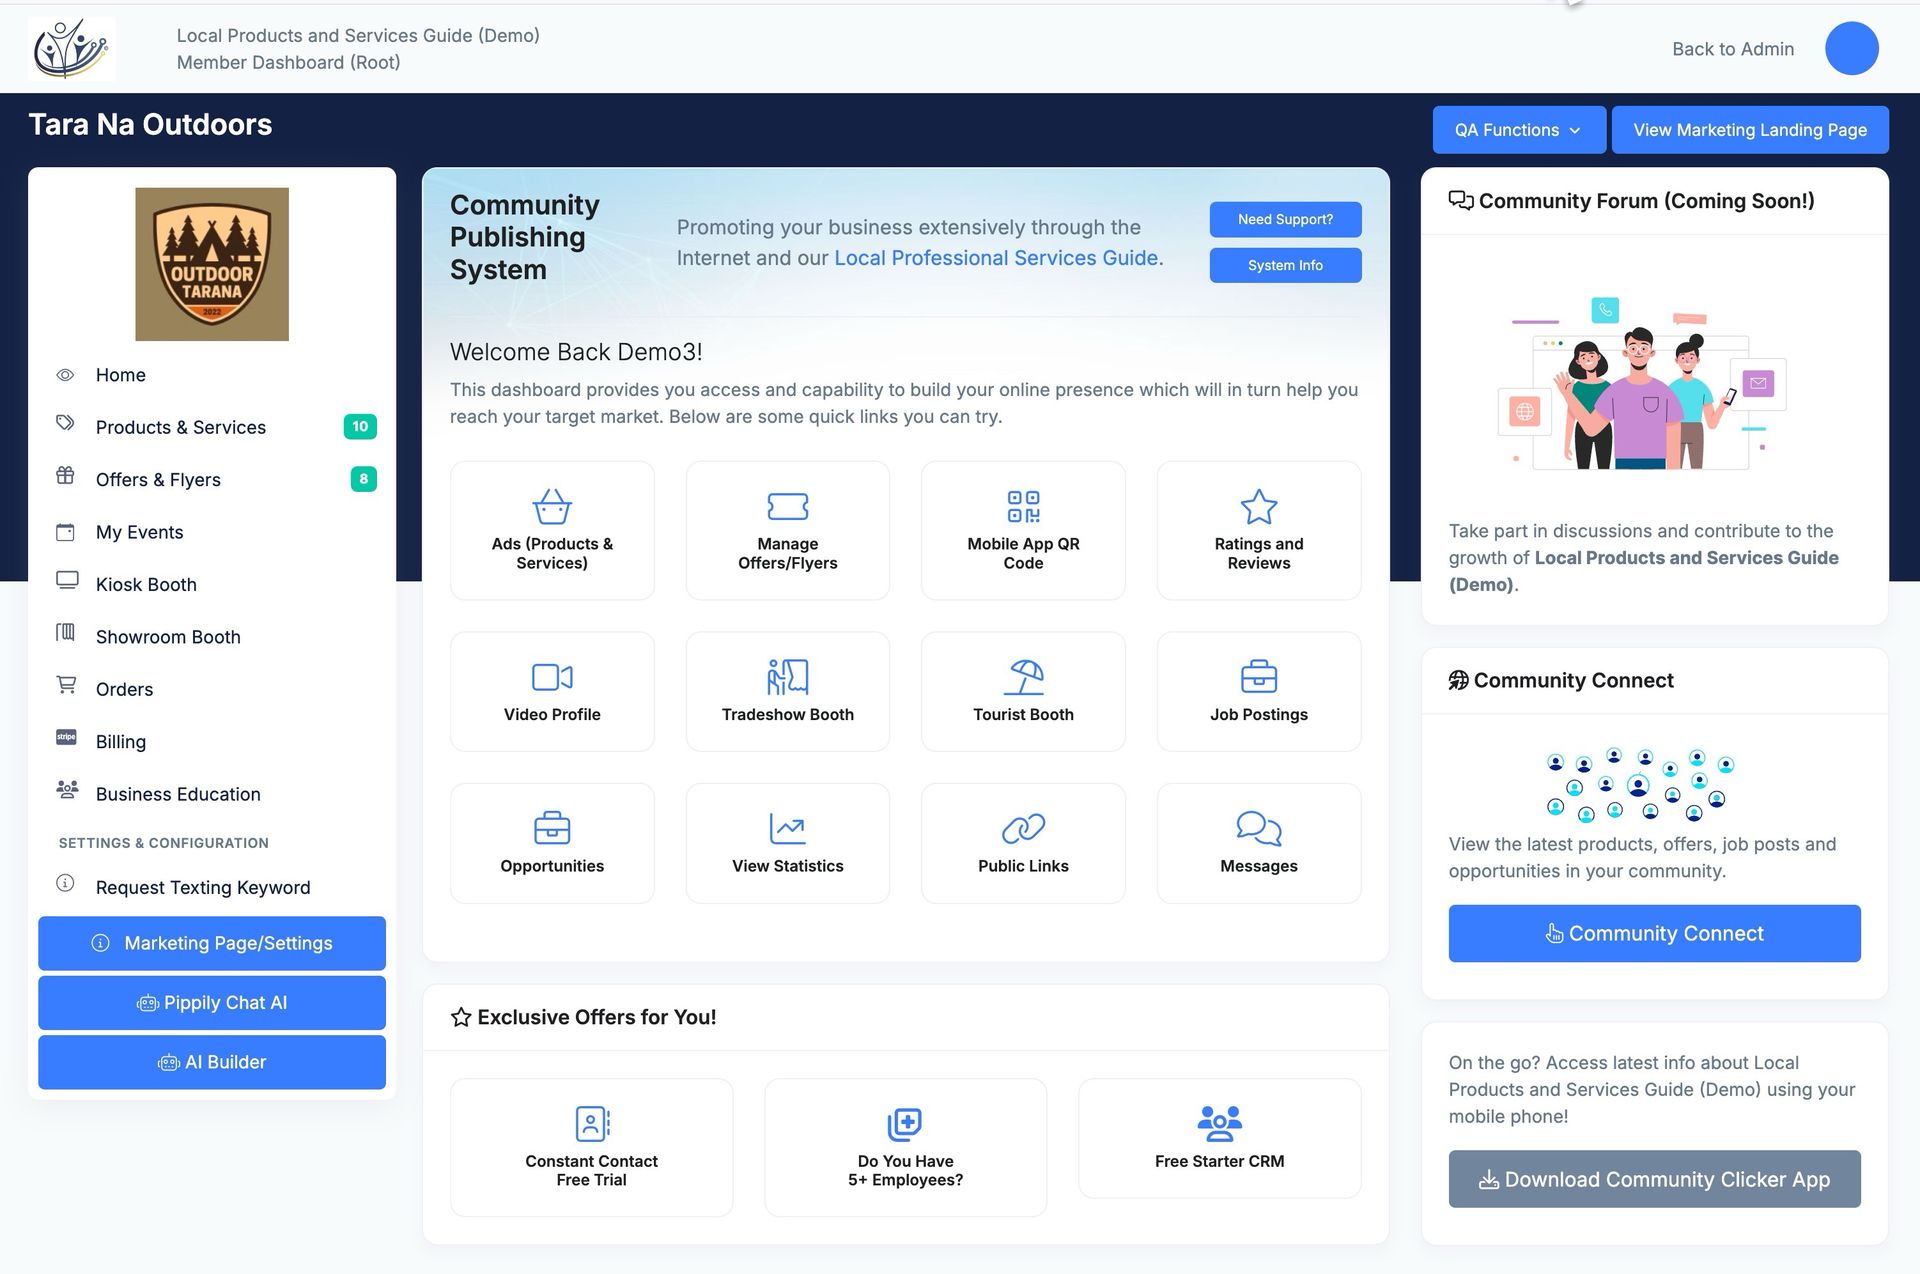Click the 'Member Dashboard (Root)' text

pyautogui.click(x=289, y=62)
